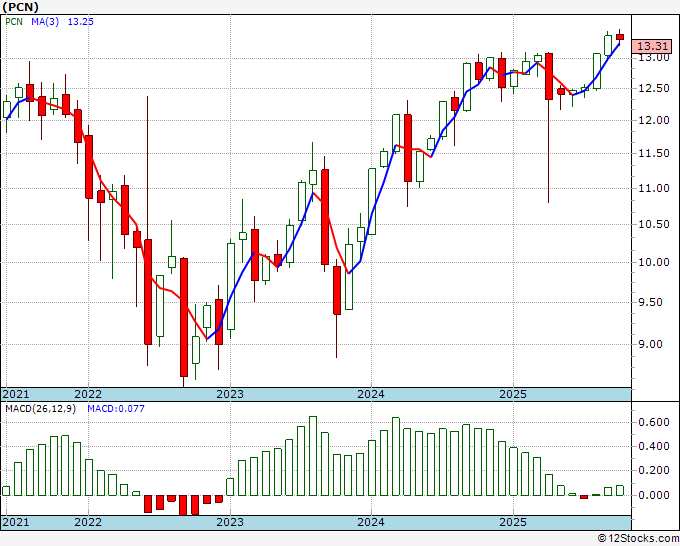Click 2025 on the MACD panel time axis

513,522
